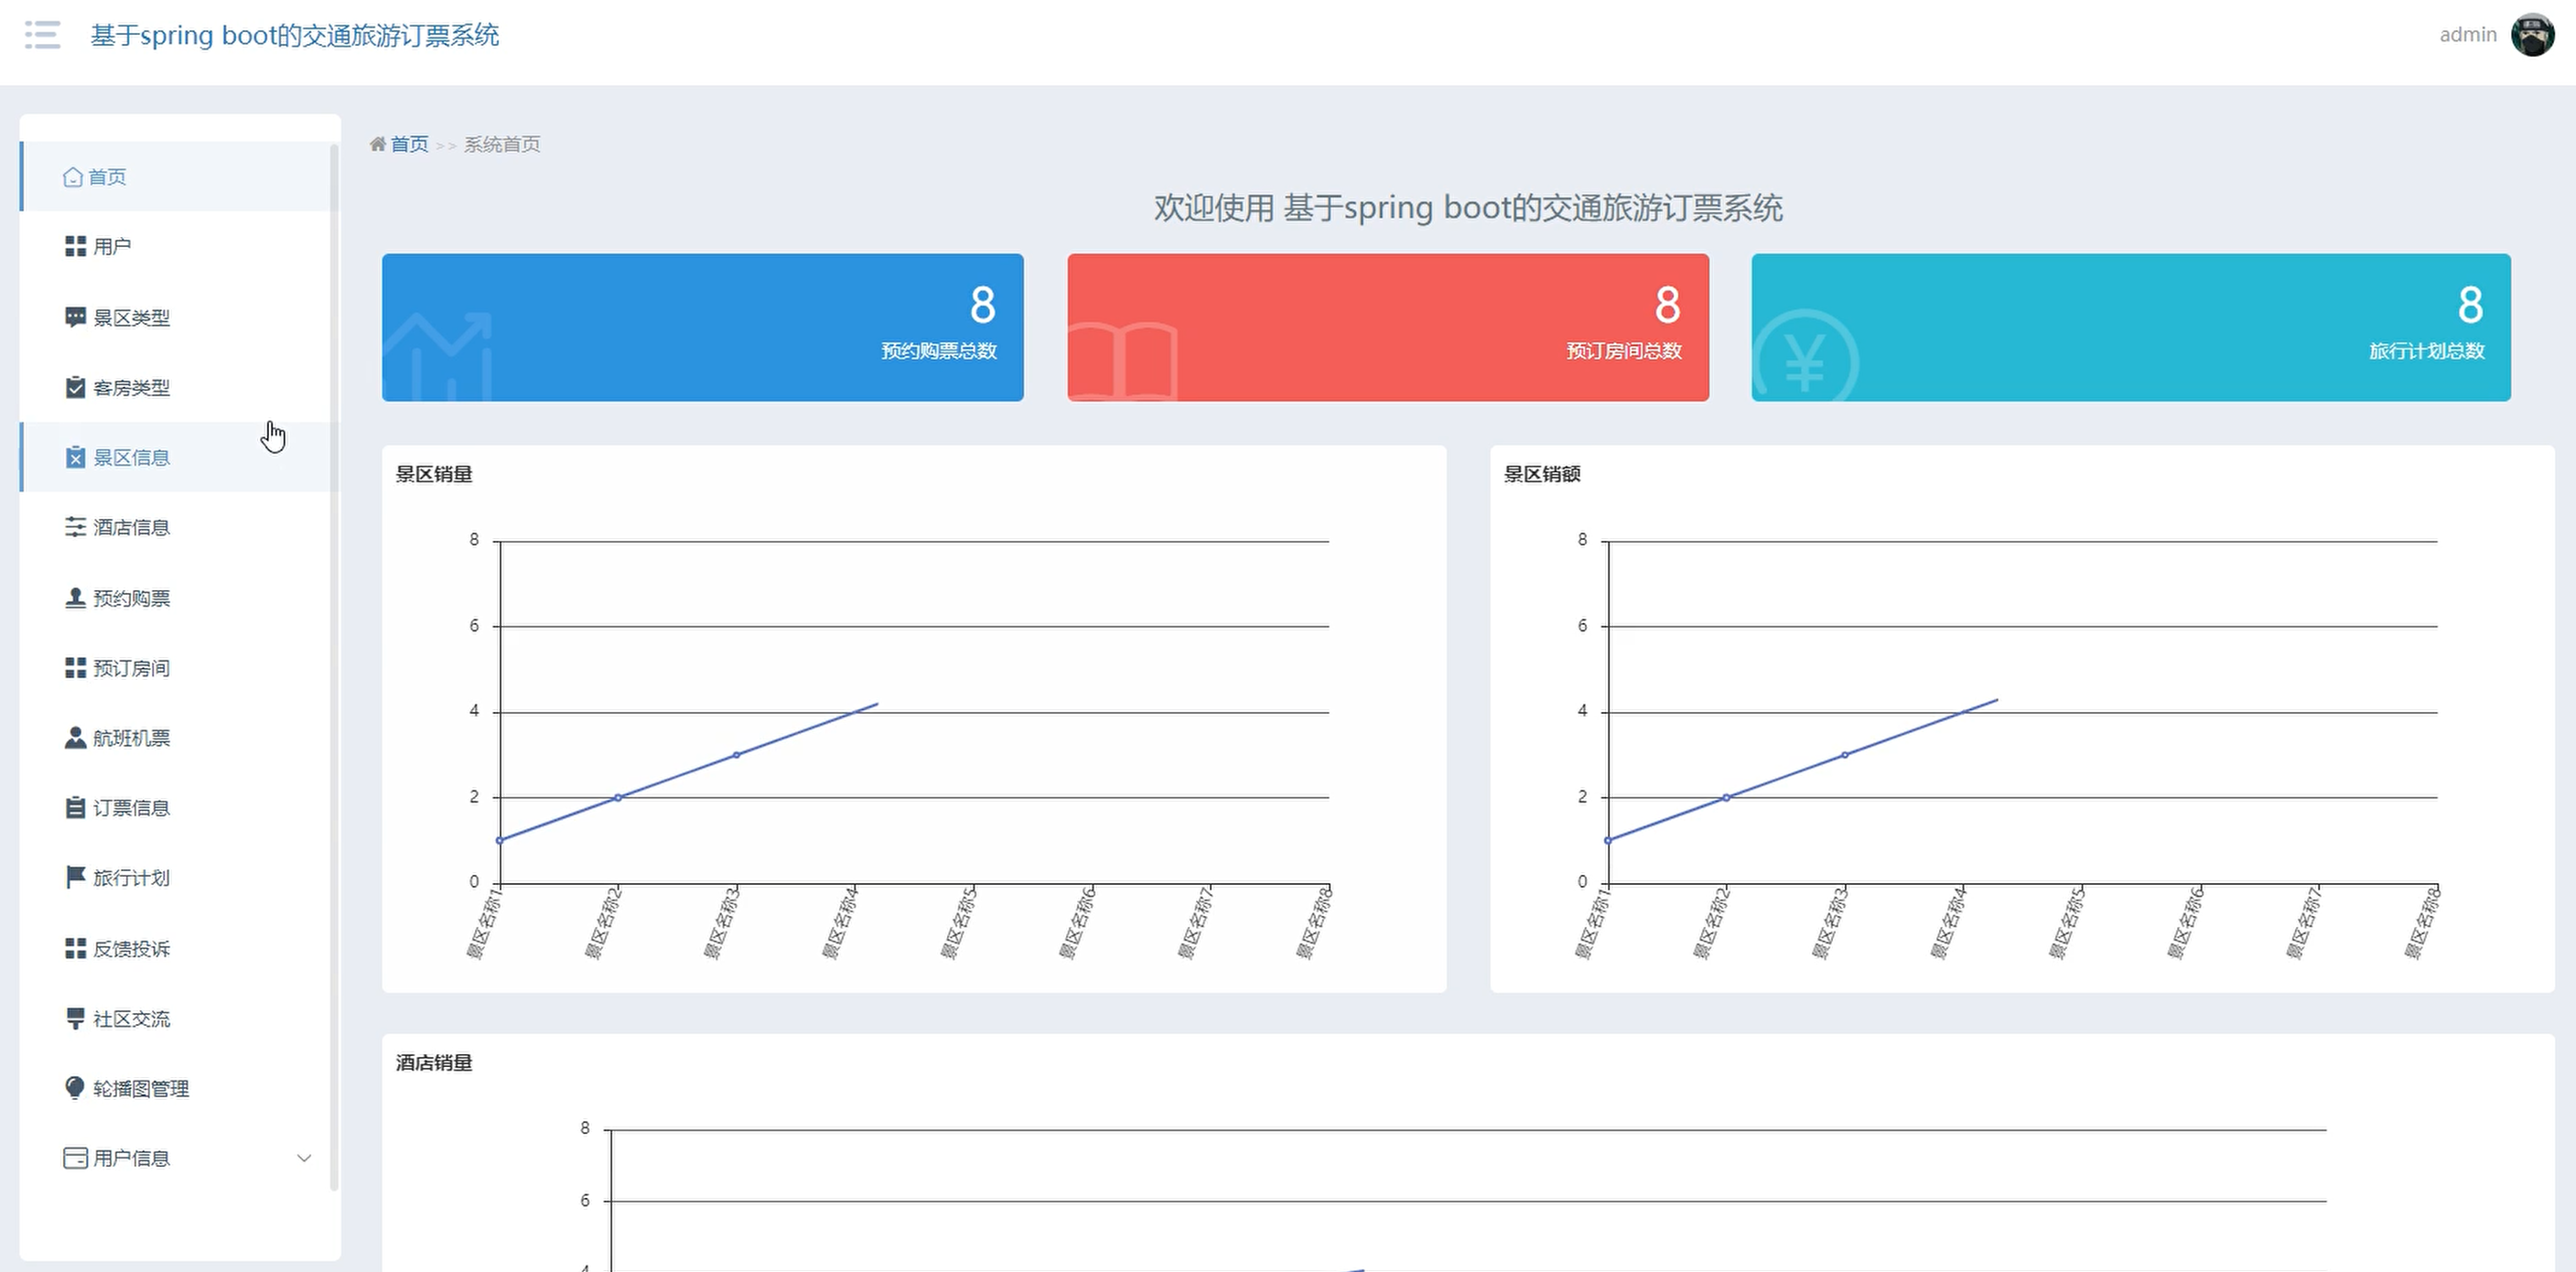This screenshot has height=1272, width=2576.
Task: Click the person icon next to 航班机票
Action: [x=75, y=738]
